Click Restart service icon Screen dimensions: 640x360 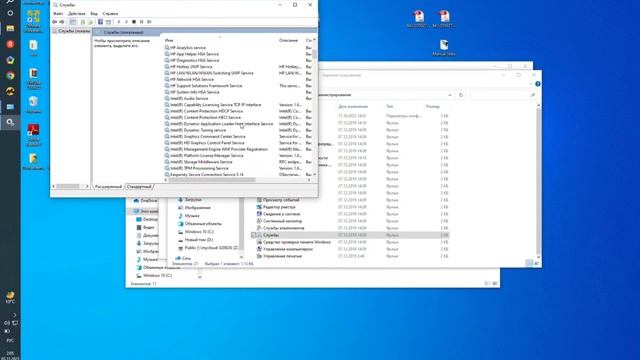point(149,22)
